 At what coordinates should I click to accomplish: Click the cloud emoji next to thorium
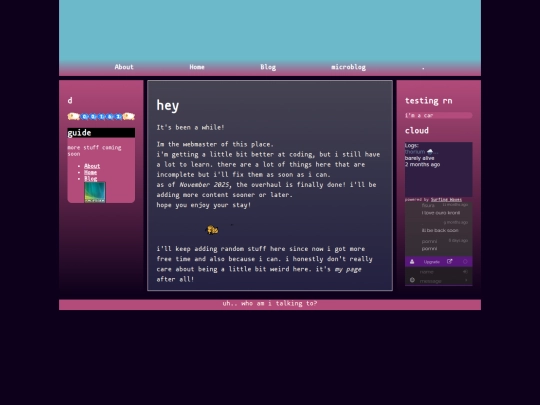tap(430, 152)
